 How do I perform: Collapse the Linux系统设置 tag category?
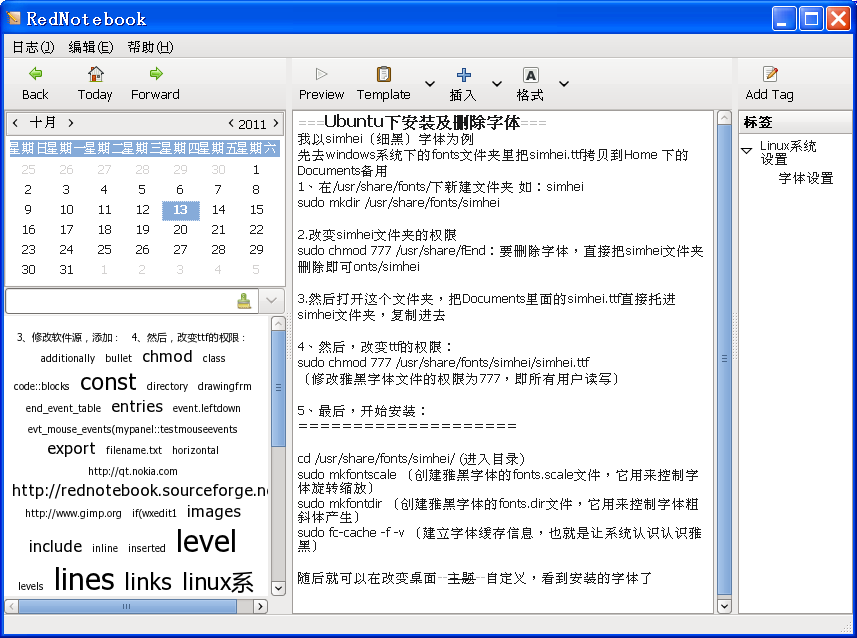click(x=747, y=150)
